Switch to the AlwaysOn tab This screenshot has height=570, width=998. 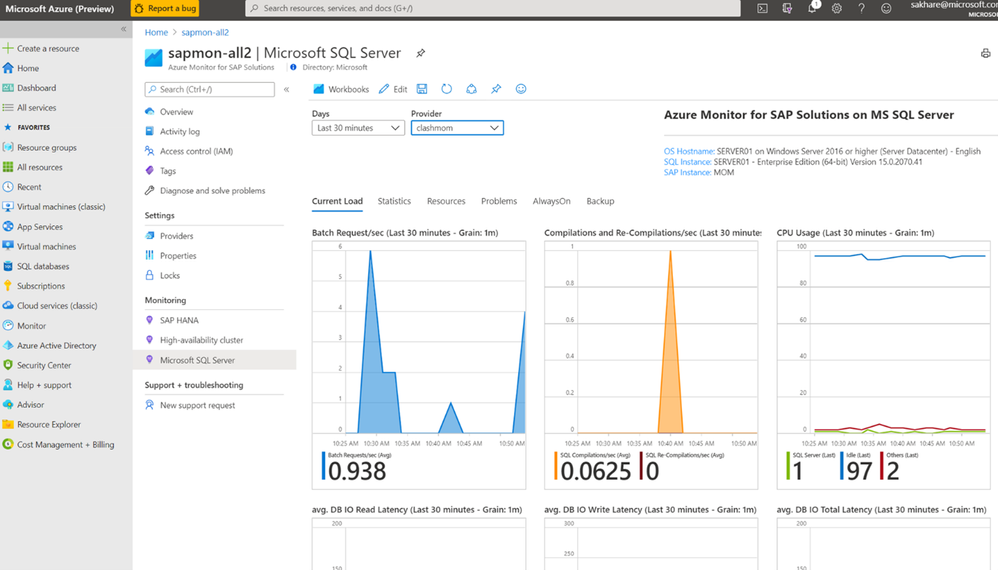point(551,201)
